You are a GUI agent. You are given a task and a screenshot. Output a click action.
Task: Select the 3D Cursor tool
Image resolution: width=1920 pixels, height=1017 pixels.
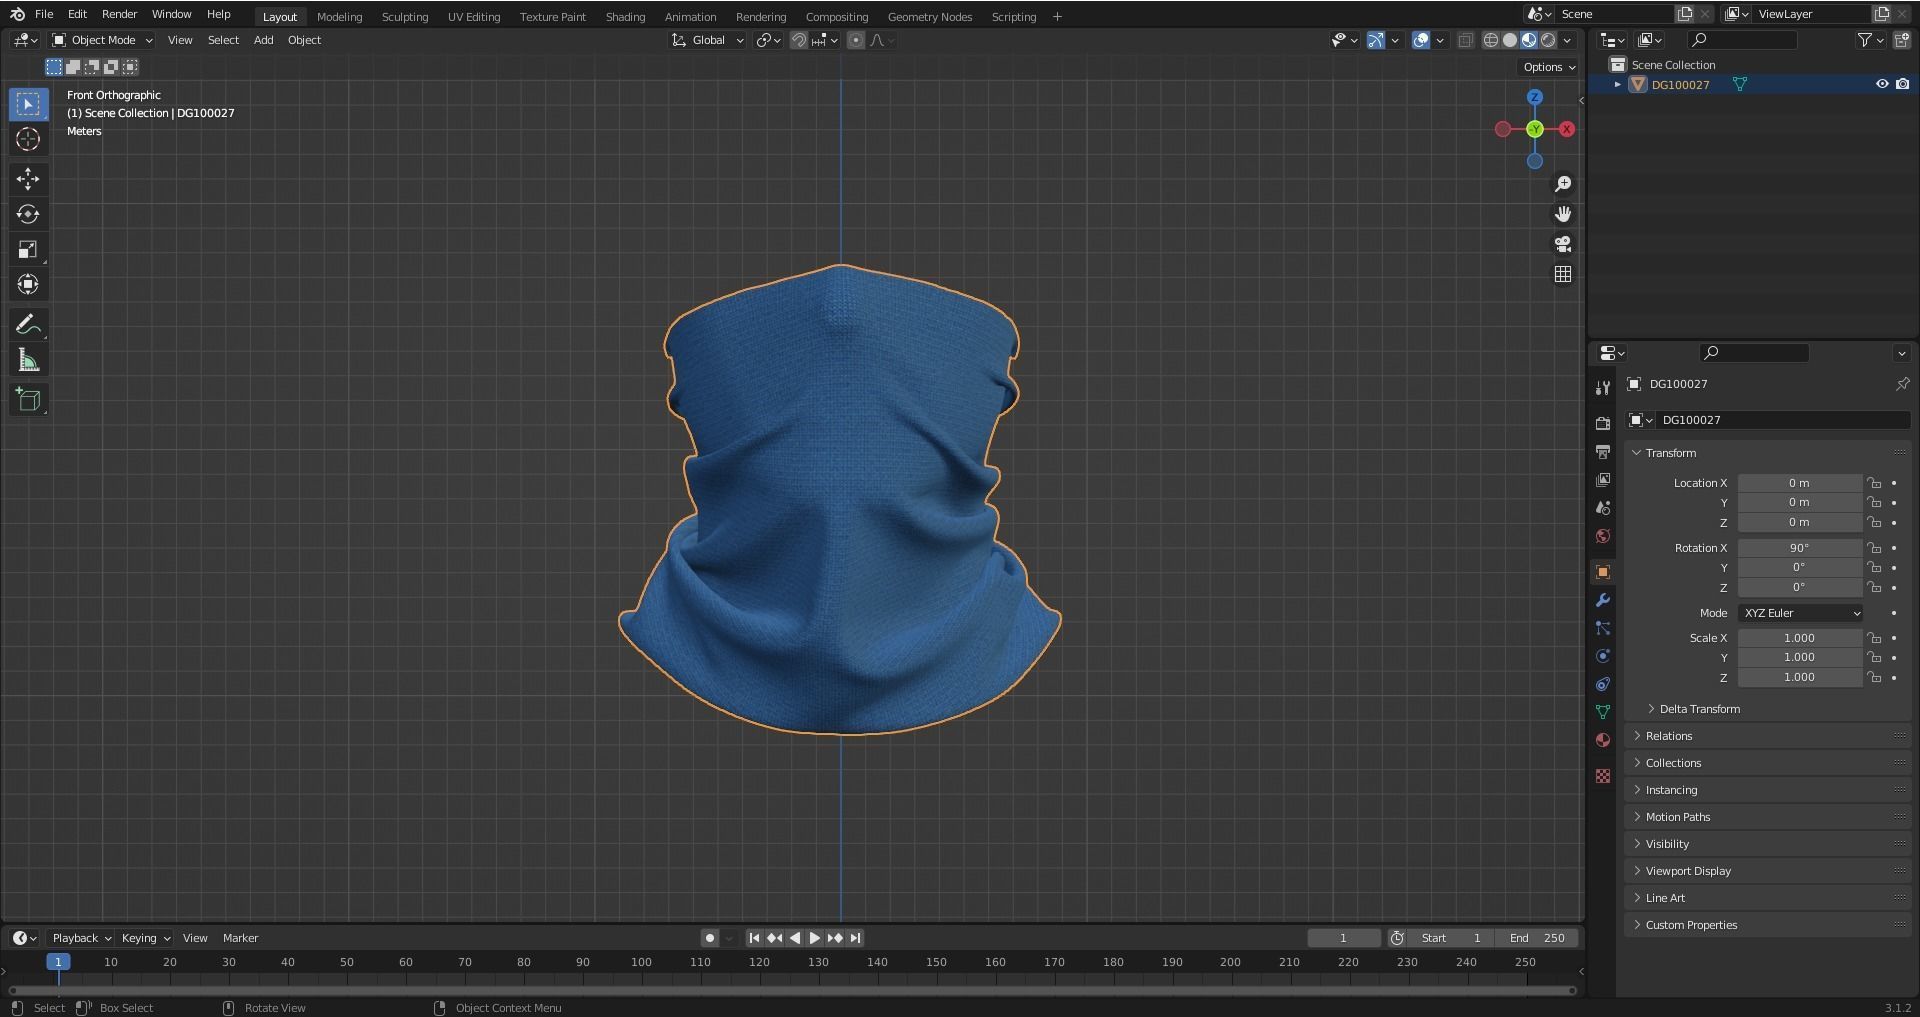[28, 140]
